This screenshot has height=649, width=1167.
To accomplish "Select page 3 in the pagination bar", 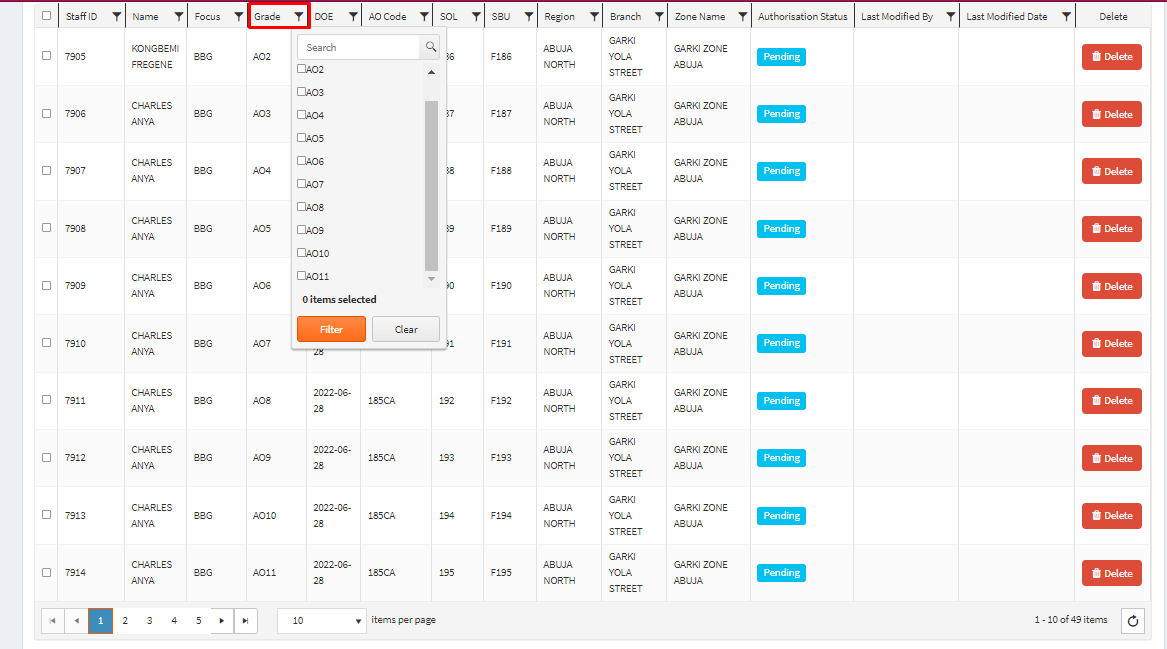I will [x=149, y=620].
